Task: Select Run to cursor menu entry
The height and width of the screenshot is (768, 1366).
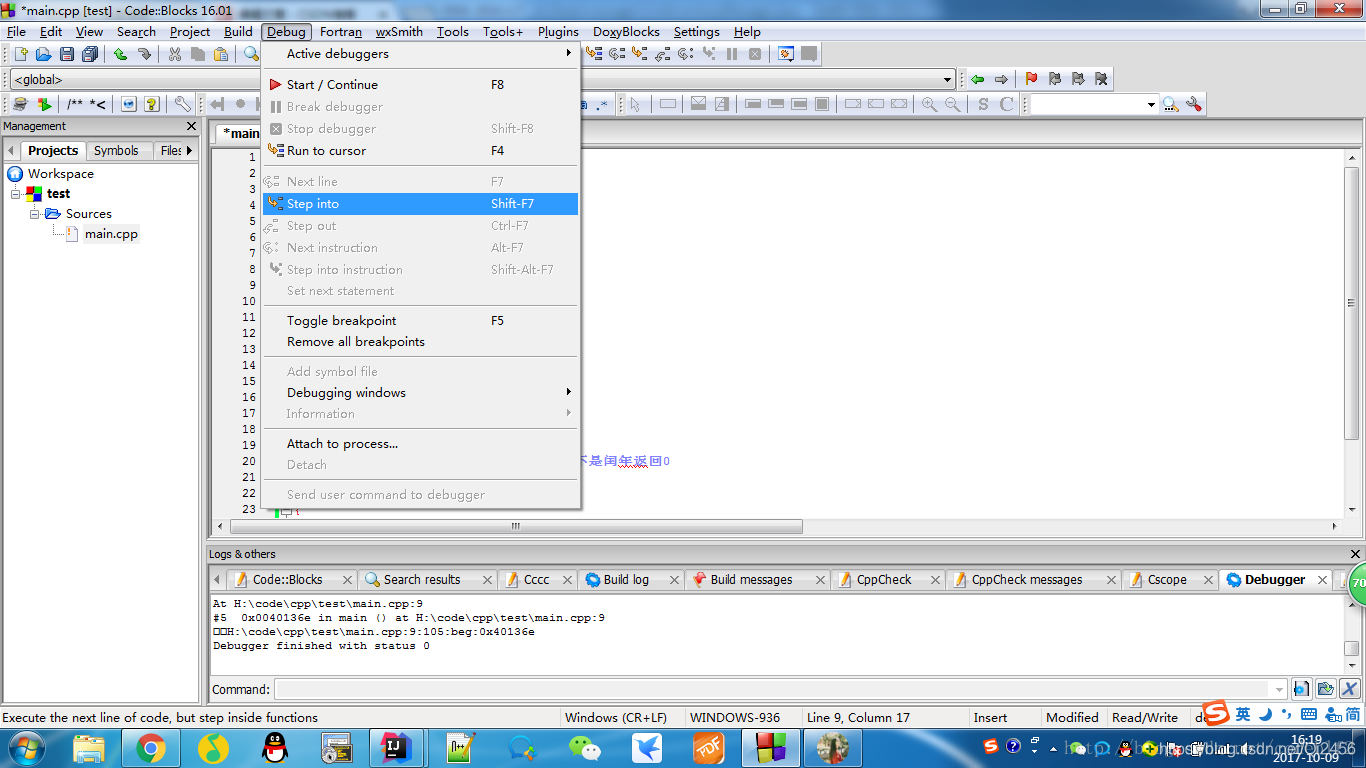Action: [420, 151]
